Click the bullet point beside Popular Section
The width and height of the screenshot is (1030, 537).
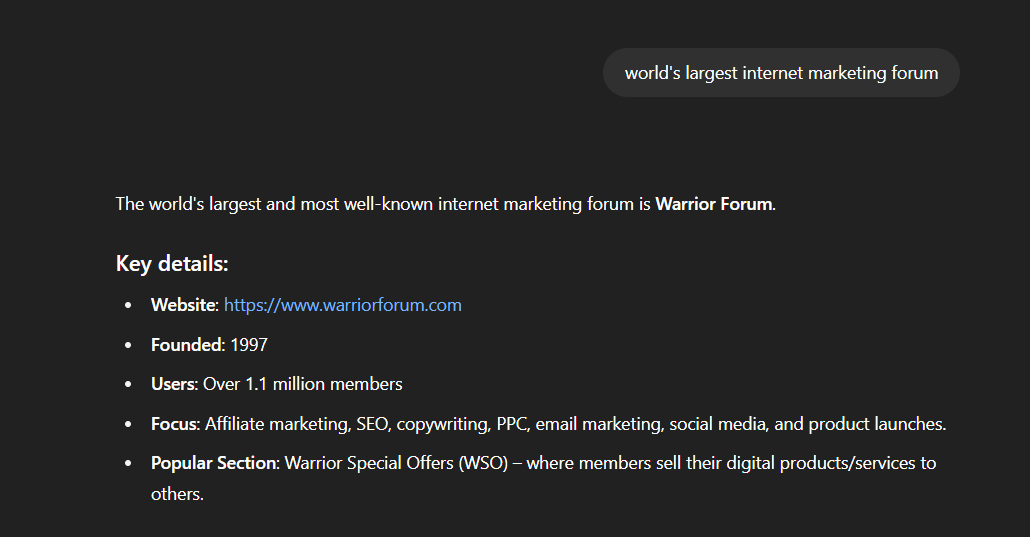[128, 463]
